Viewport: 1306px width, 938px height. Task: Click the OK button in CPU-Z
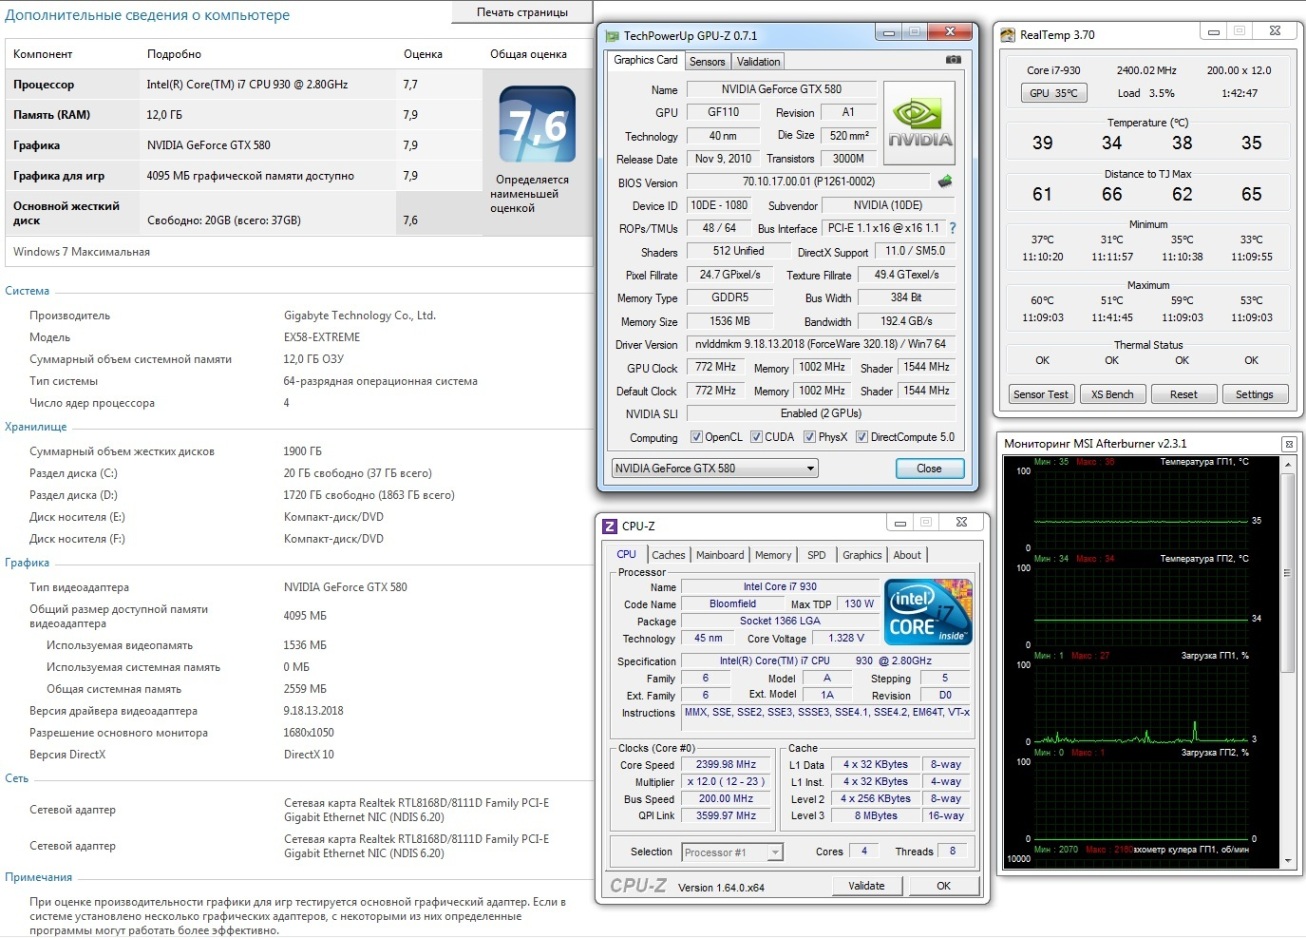943,885
